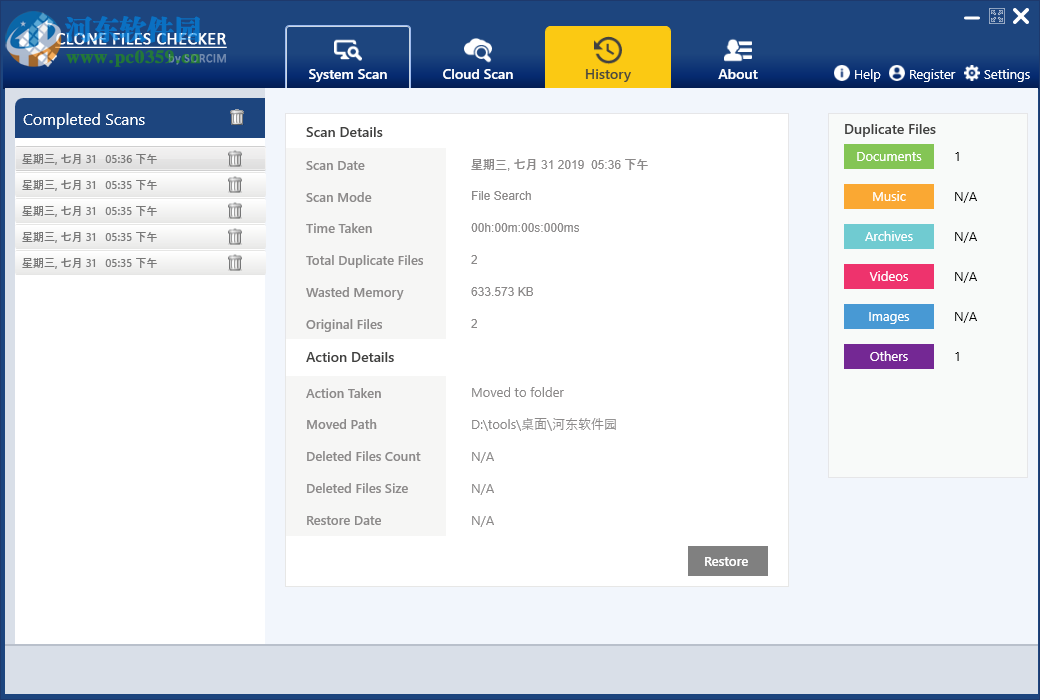Click the Others duplicate files badge
The height and width of the screenshot is (700, 1040).
[888, 356]
